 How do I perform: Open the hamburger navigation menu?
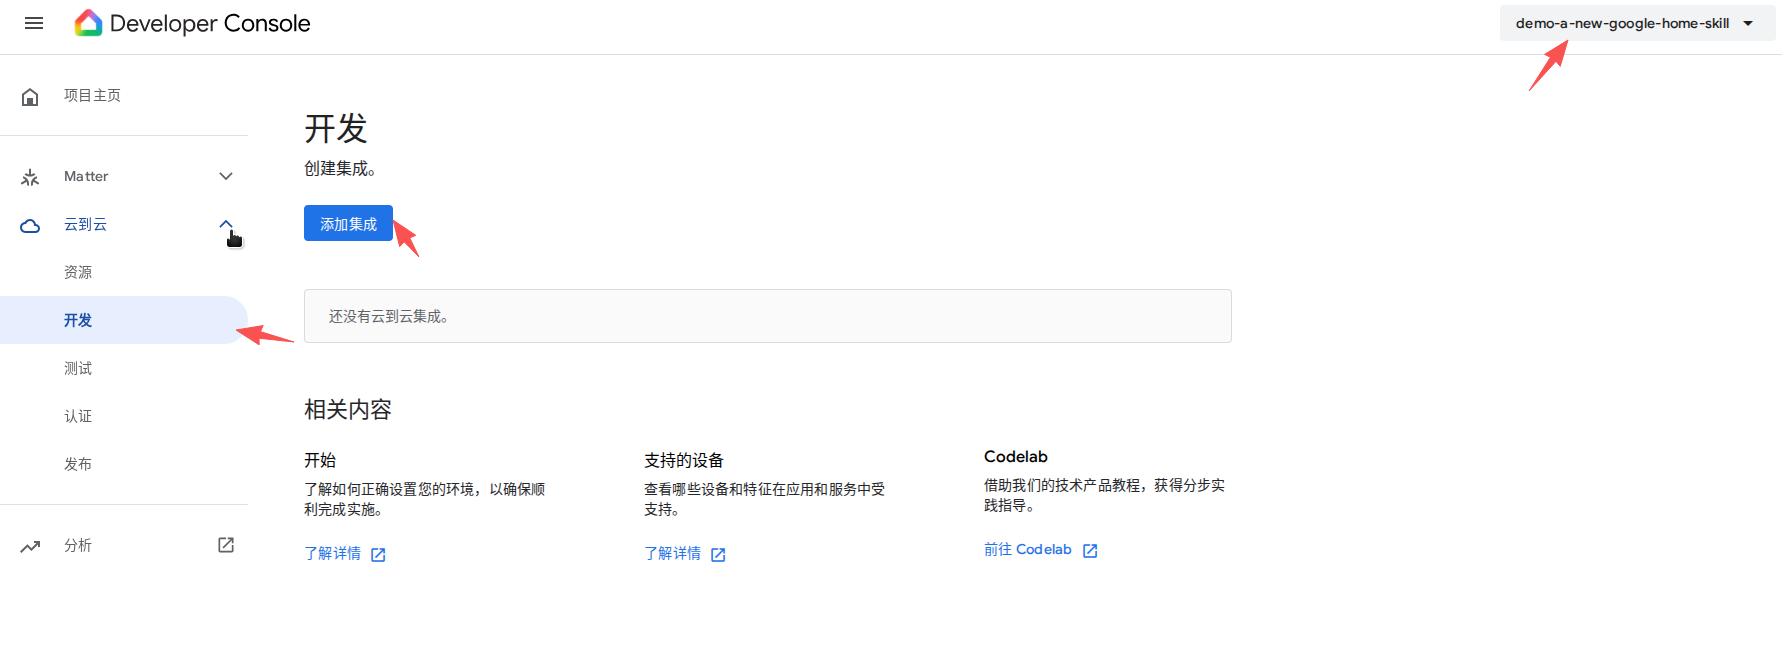click(34, 23)
